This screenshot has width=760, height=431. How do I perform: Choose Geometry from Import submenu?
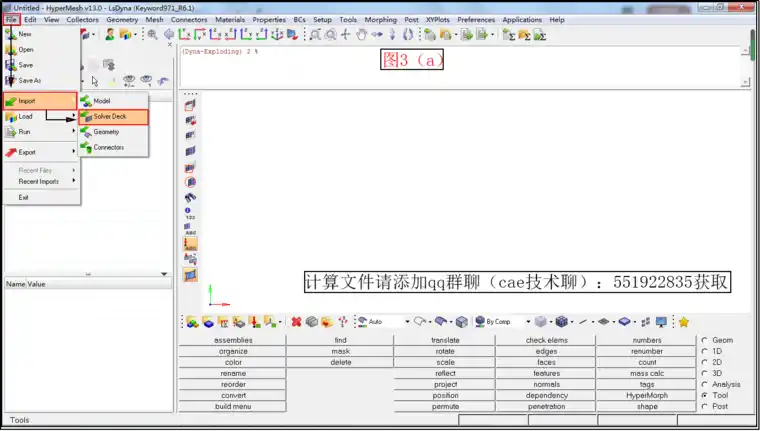113,132
